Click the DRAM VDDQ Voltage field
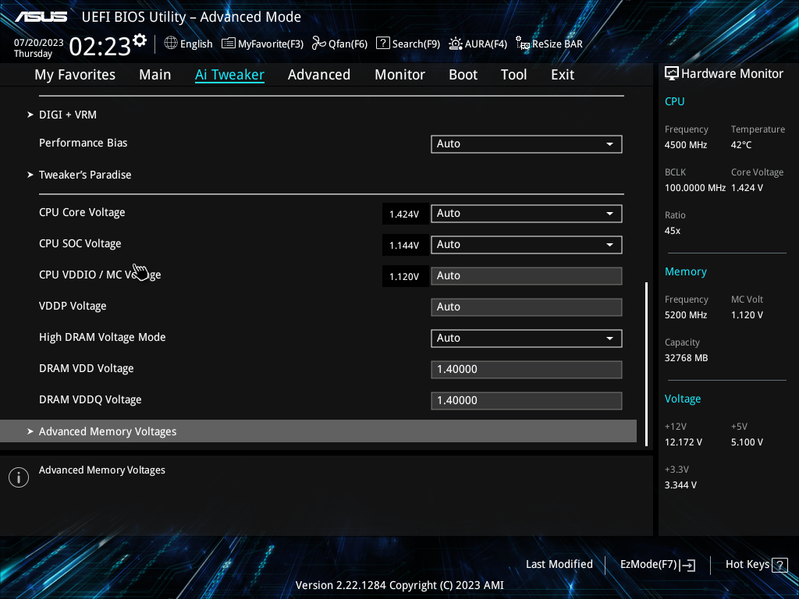799x599 pixels. [x=526, y=400]
